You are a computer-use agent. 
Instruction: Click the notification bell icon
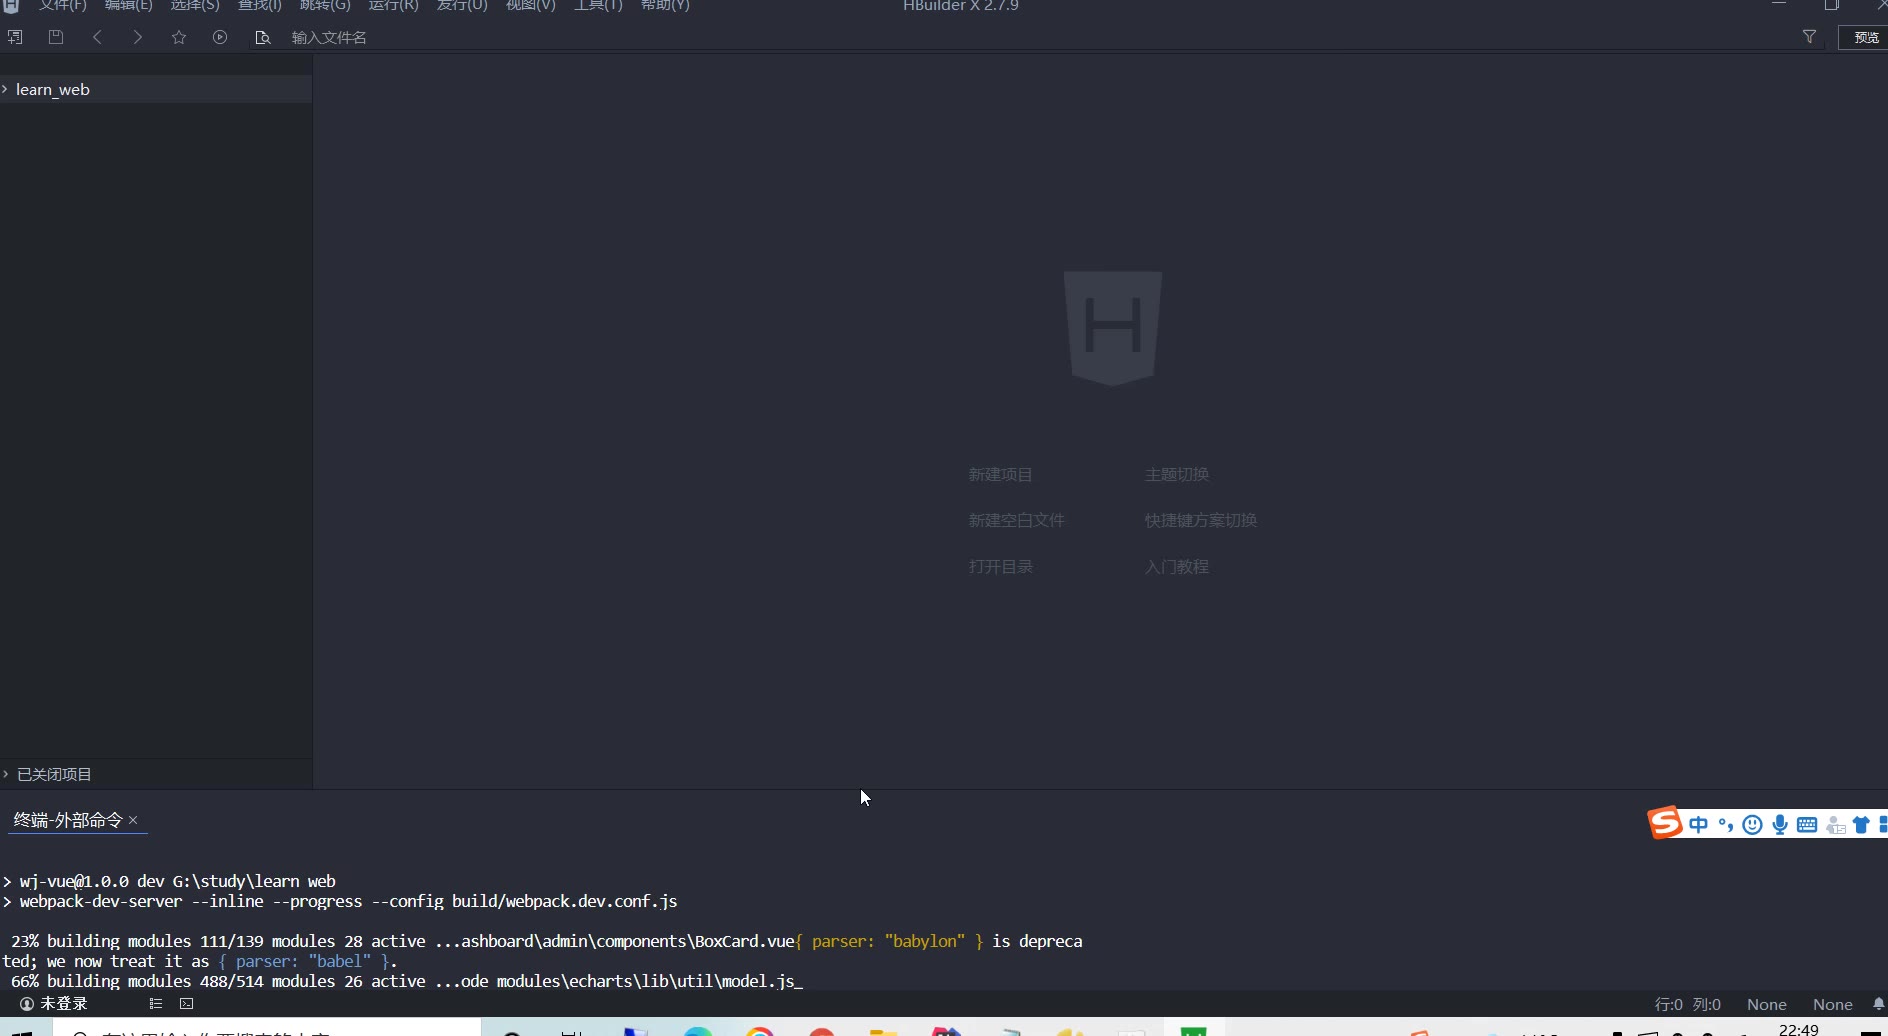(x=1878, y=1004)
